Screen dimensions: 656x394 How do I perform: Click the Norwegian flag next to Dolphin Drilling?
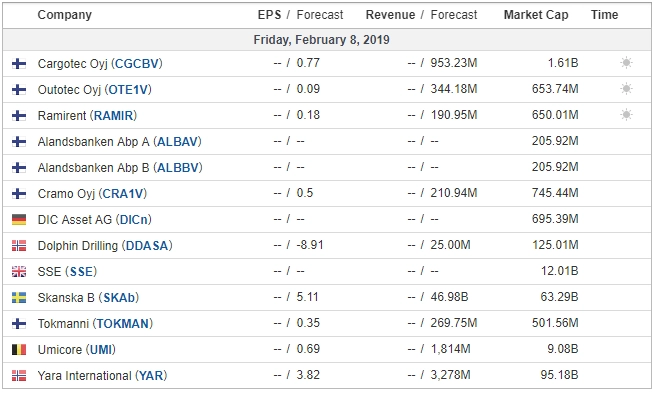tap(19, 246)
